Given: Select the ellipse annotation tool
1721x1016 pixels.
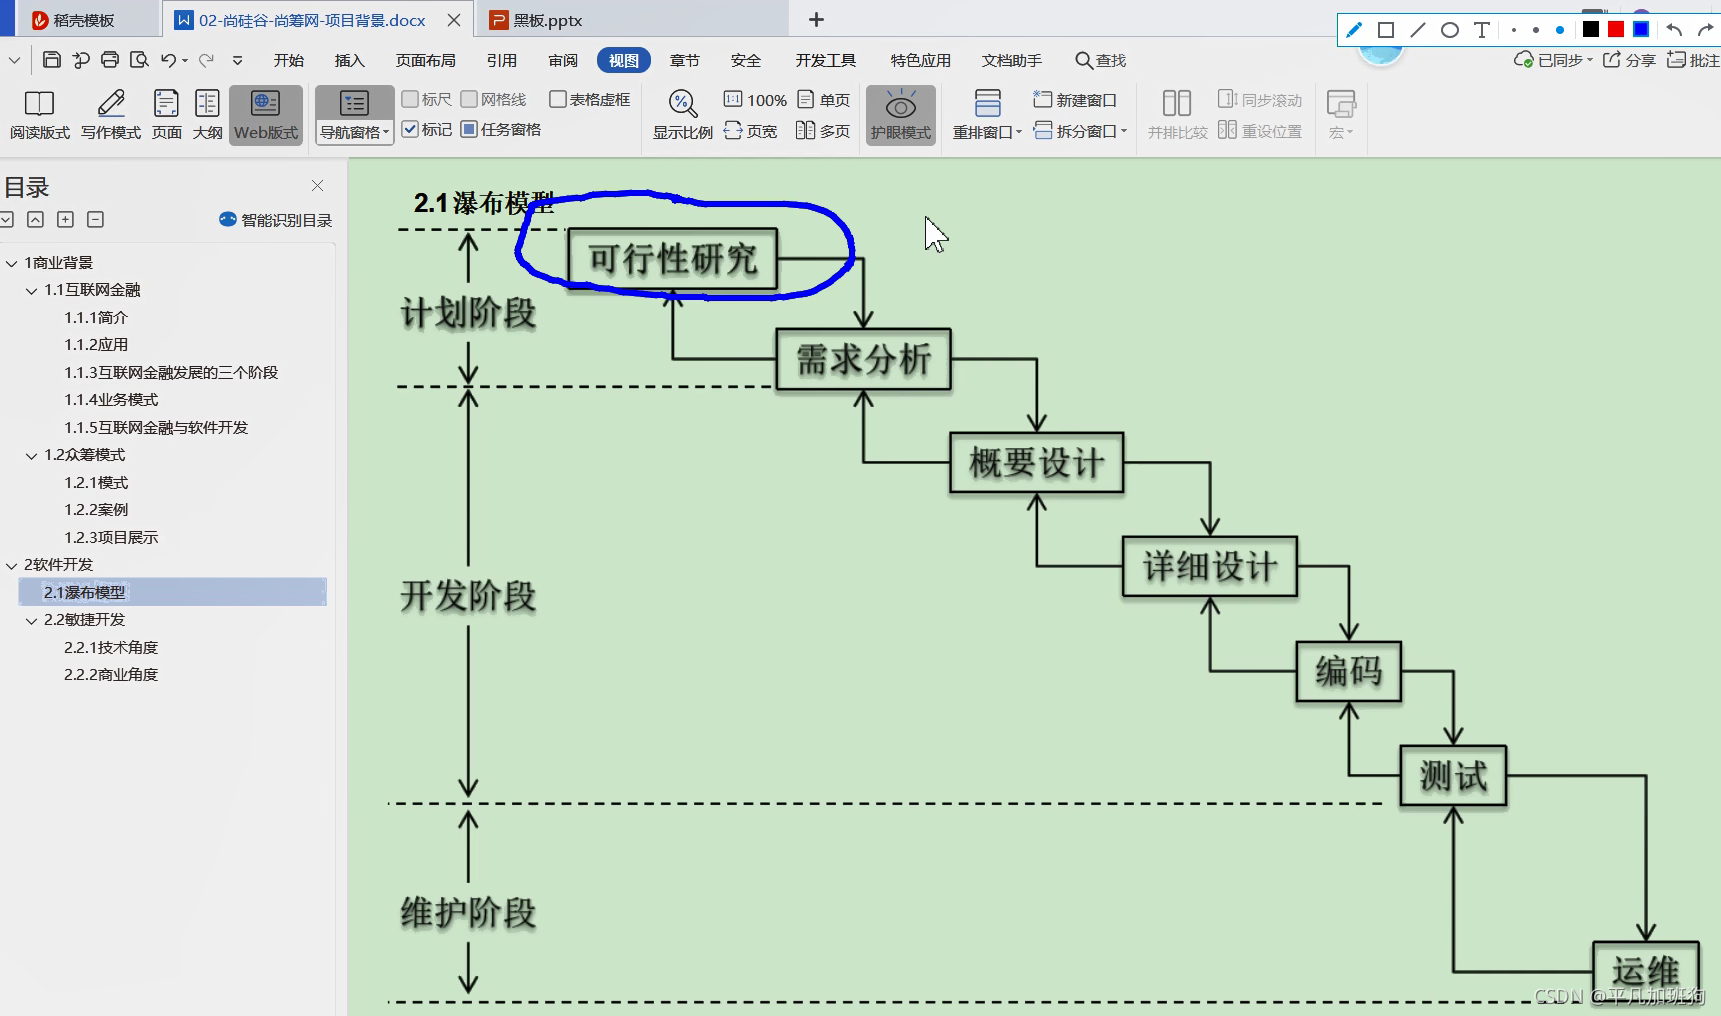Looking at the screenshot, I should 1450,30.
